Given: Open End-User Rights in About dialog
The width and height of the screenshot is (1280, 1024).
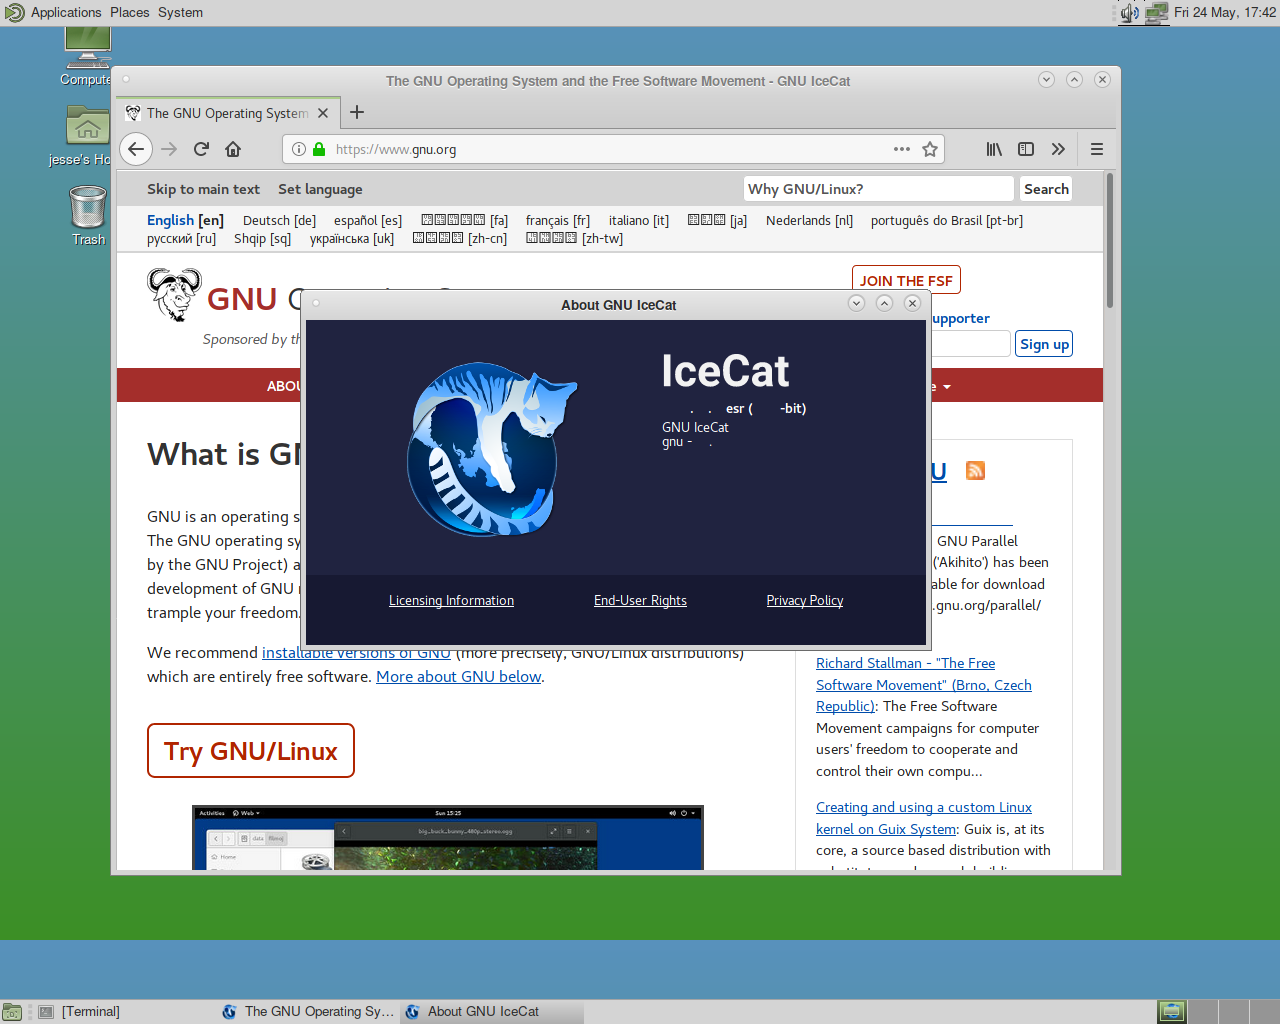Looking at the screenshot, I should pyautogui.click(x=640, y=600).
